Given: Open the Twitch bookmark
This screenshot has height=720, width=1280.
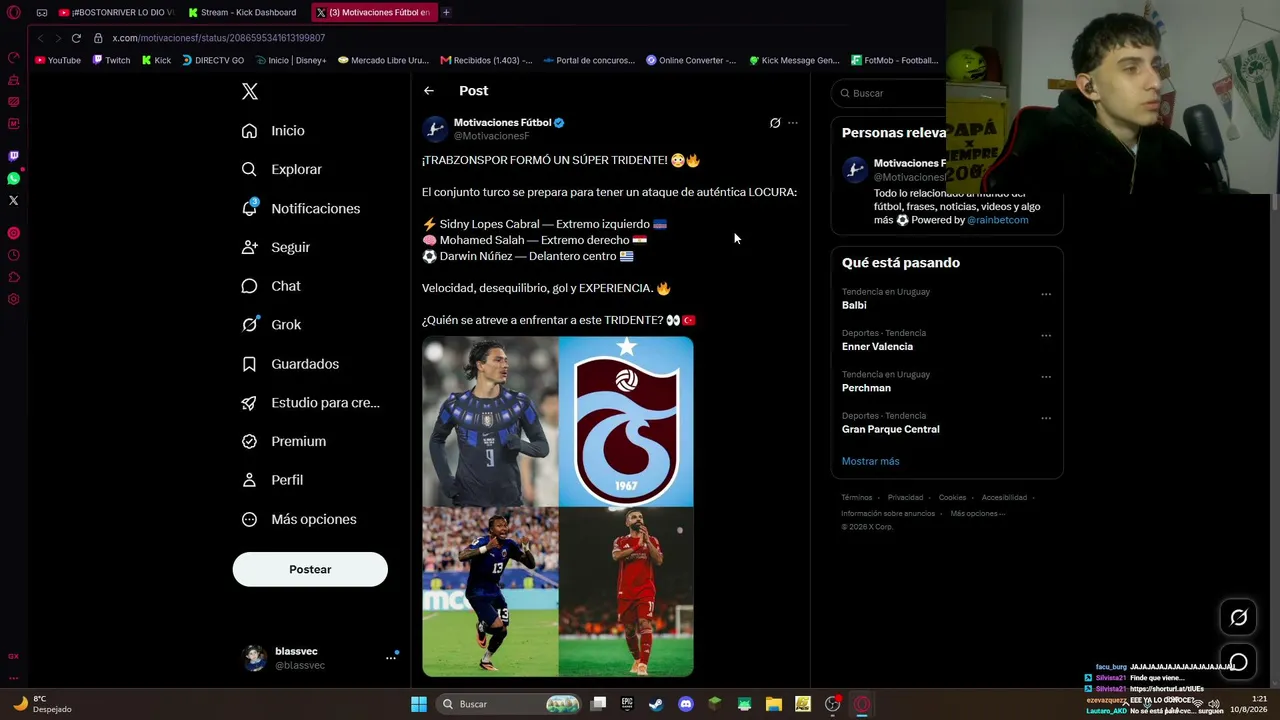Looking at the screenshot, I should click(111, 60).
